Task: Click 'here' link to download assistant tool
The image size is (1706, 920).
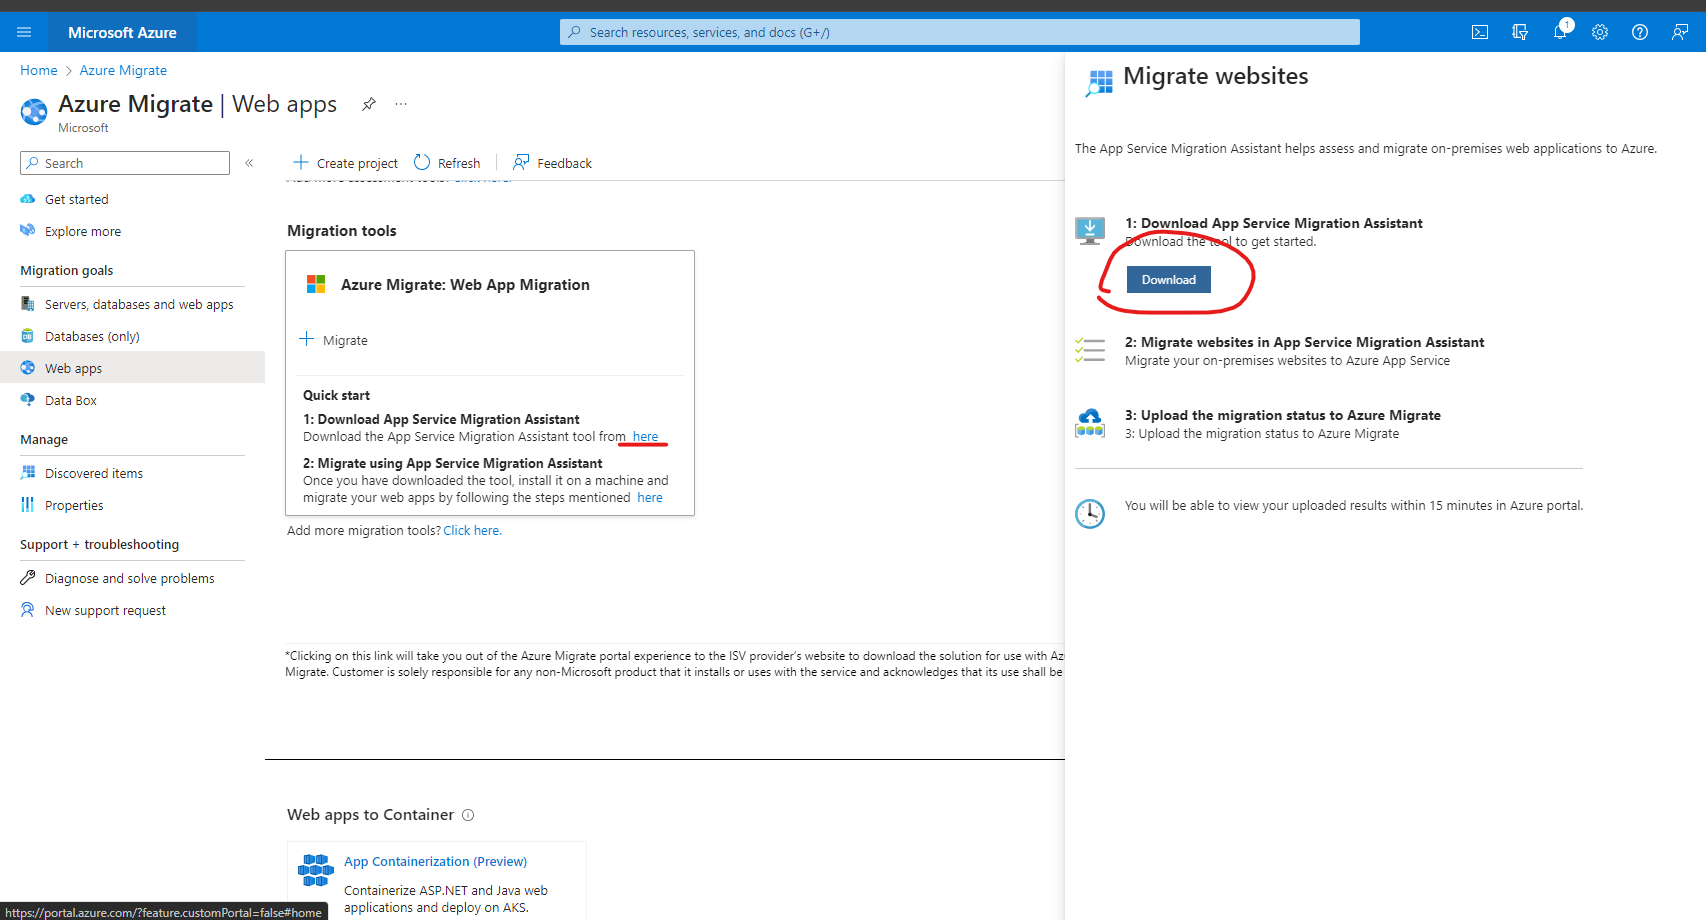Action: [645, 437]
